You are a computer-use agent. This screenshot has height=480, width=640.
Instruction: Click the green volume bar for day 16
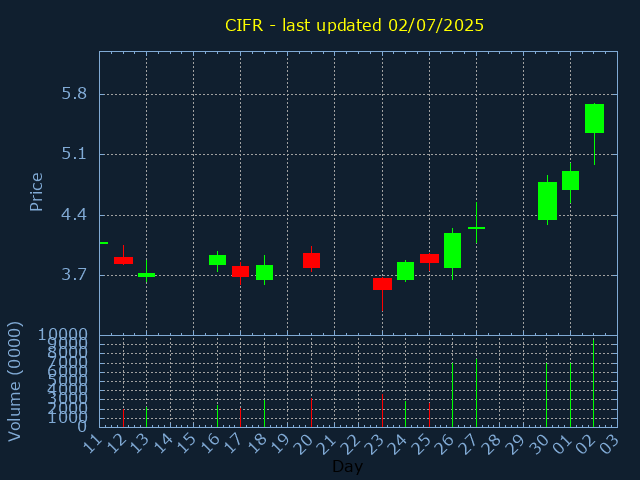(x=218, y=416)
